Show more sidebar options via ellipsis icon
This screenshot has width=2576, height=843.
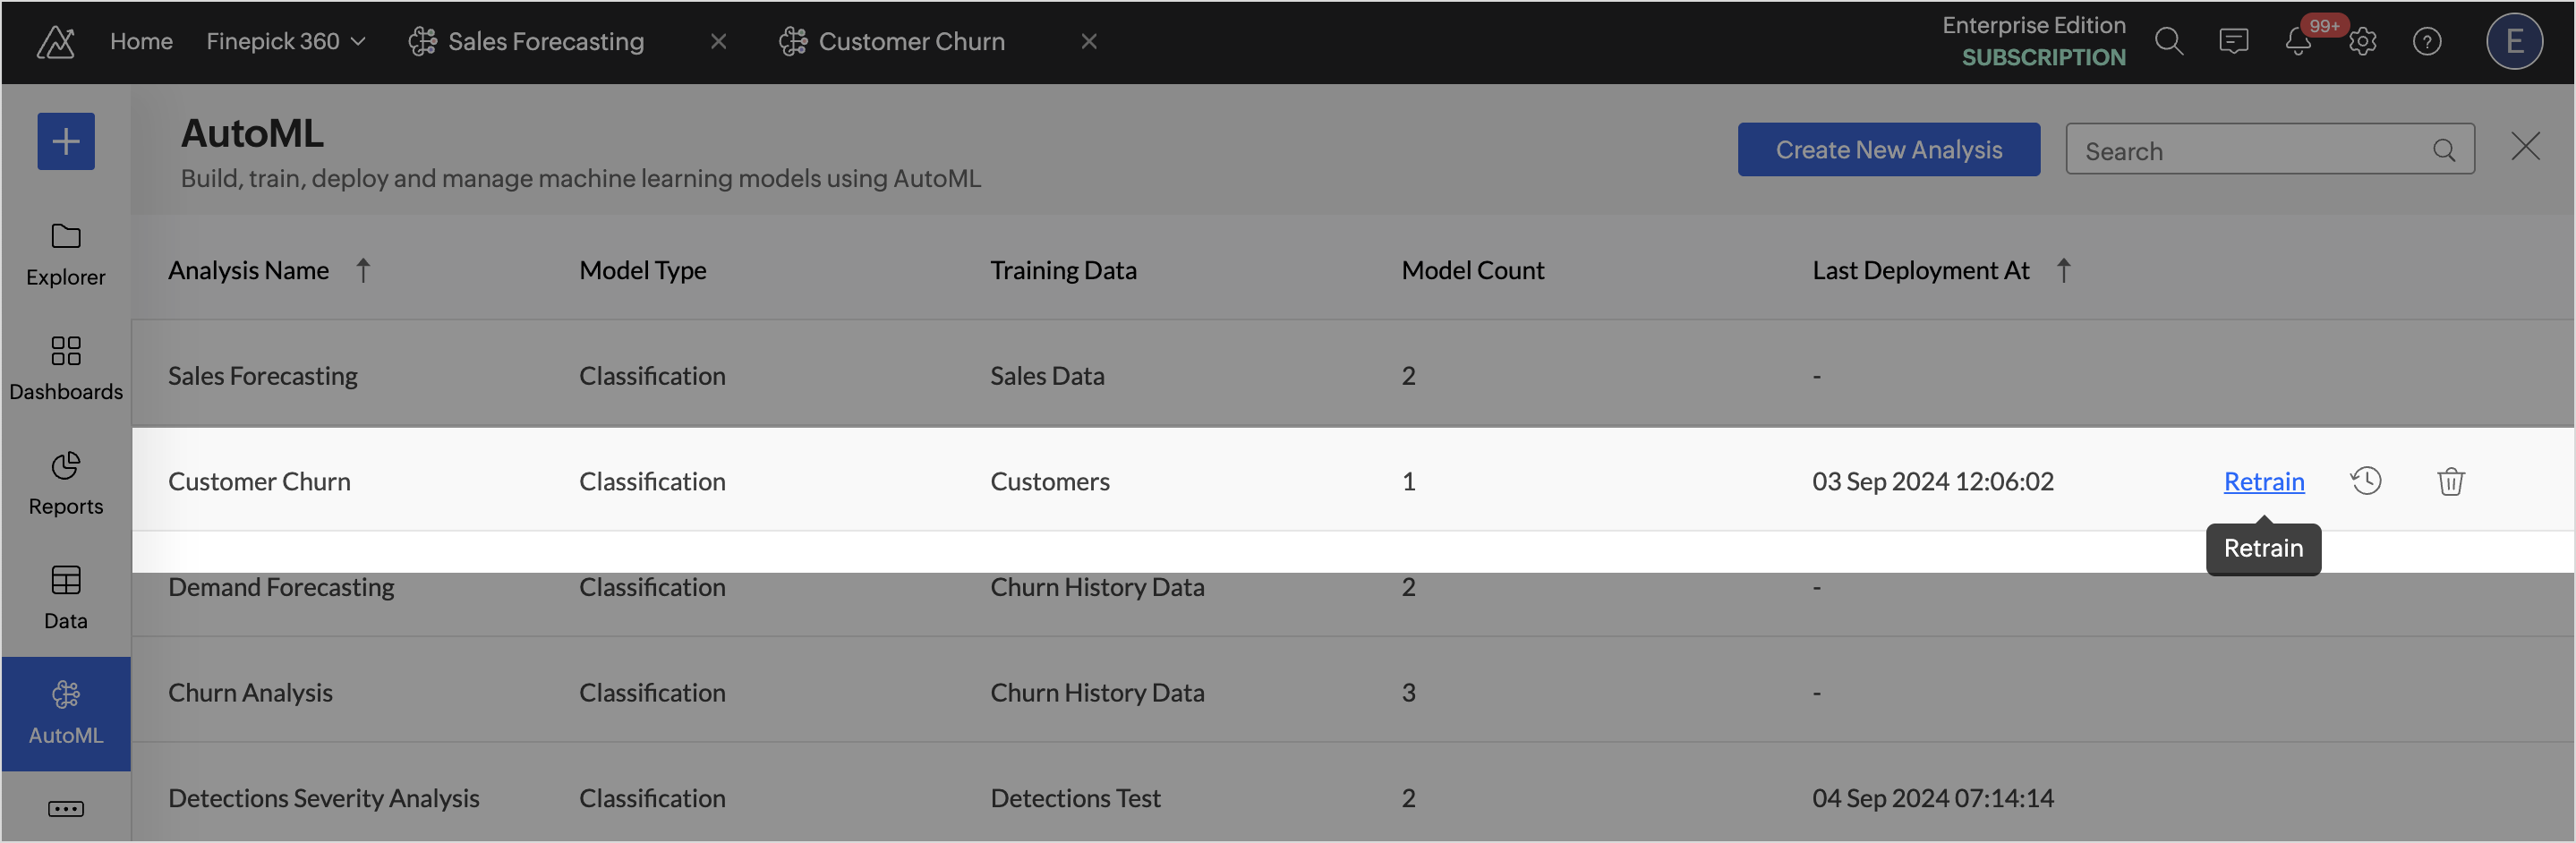pyautogui.click(x=66, y=809)
